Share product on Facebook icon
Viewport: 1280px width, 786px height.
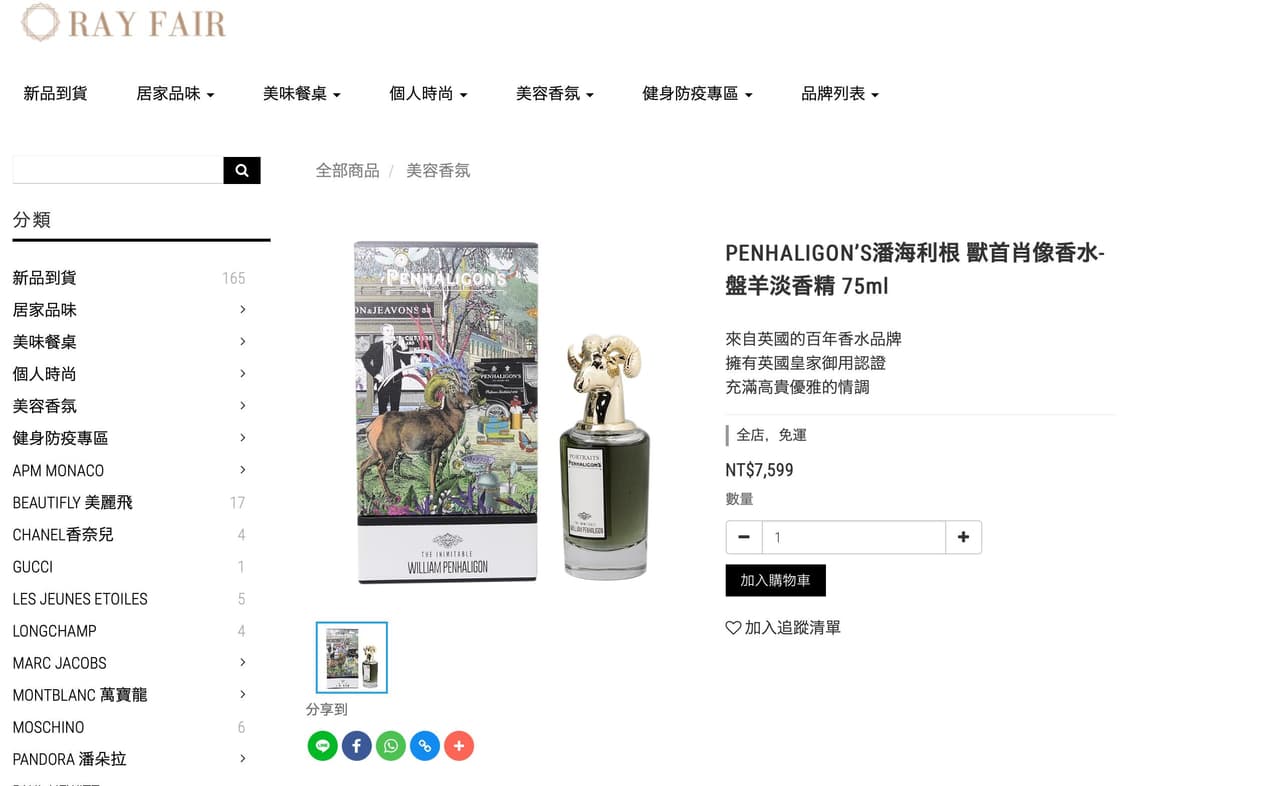coord(356,746)
